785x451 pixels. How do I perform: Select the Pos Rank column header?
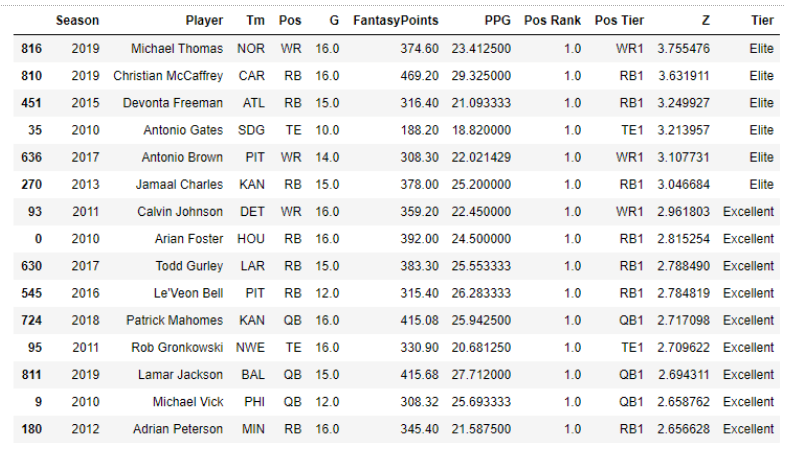552,21
